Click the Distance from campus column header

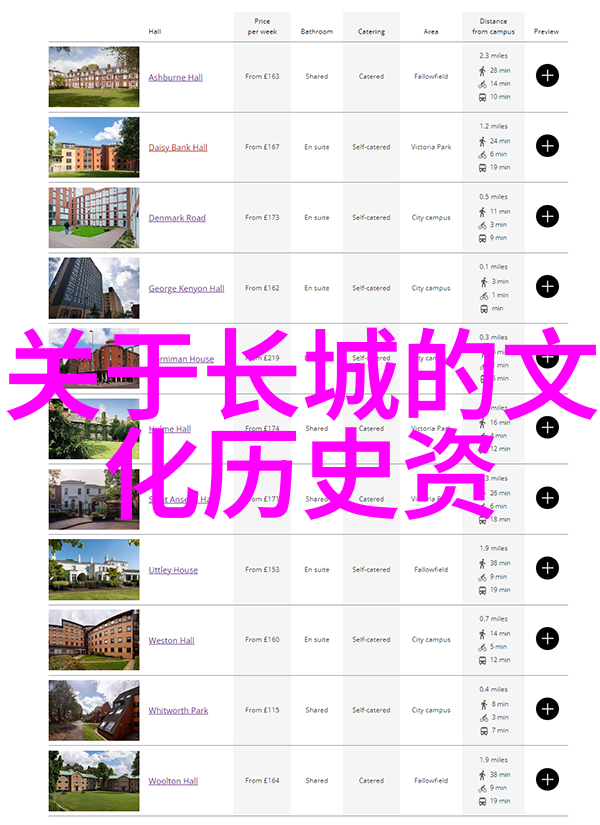click(492, 26)
